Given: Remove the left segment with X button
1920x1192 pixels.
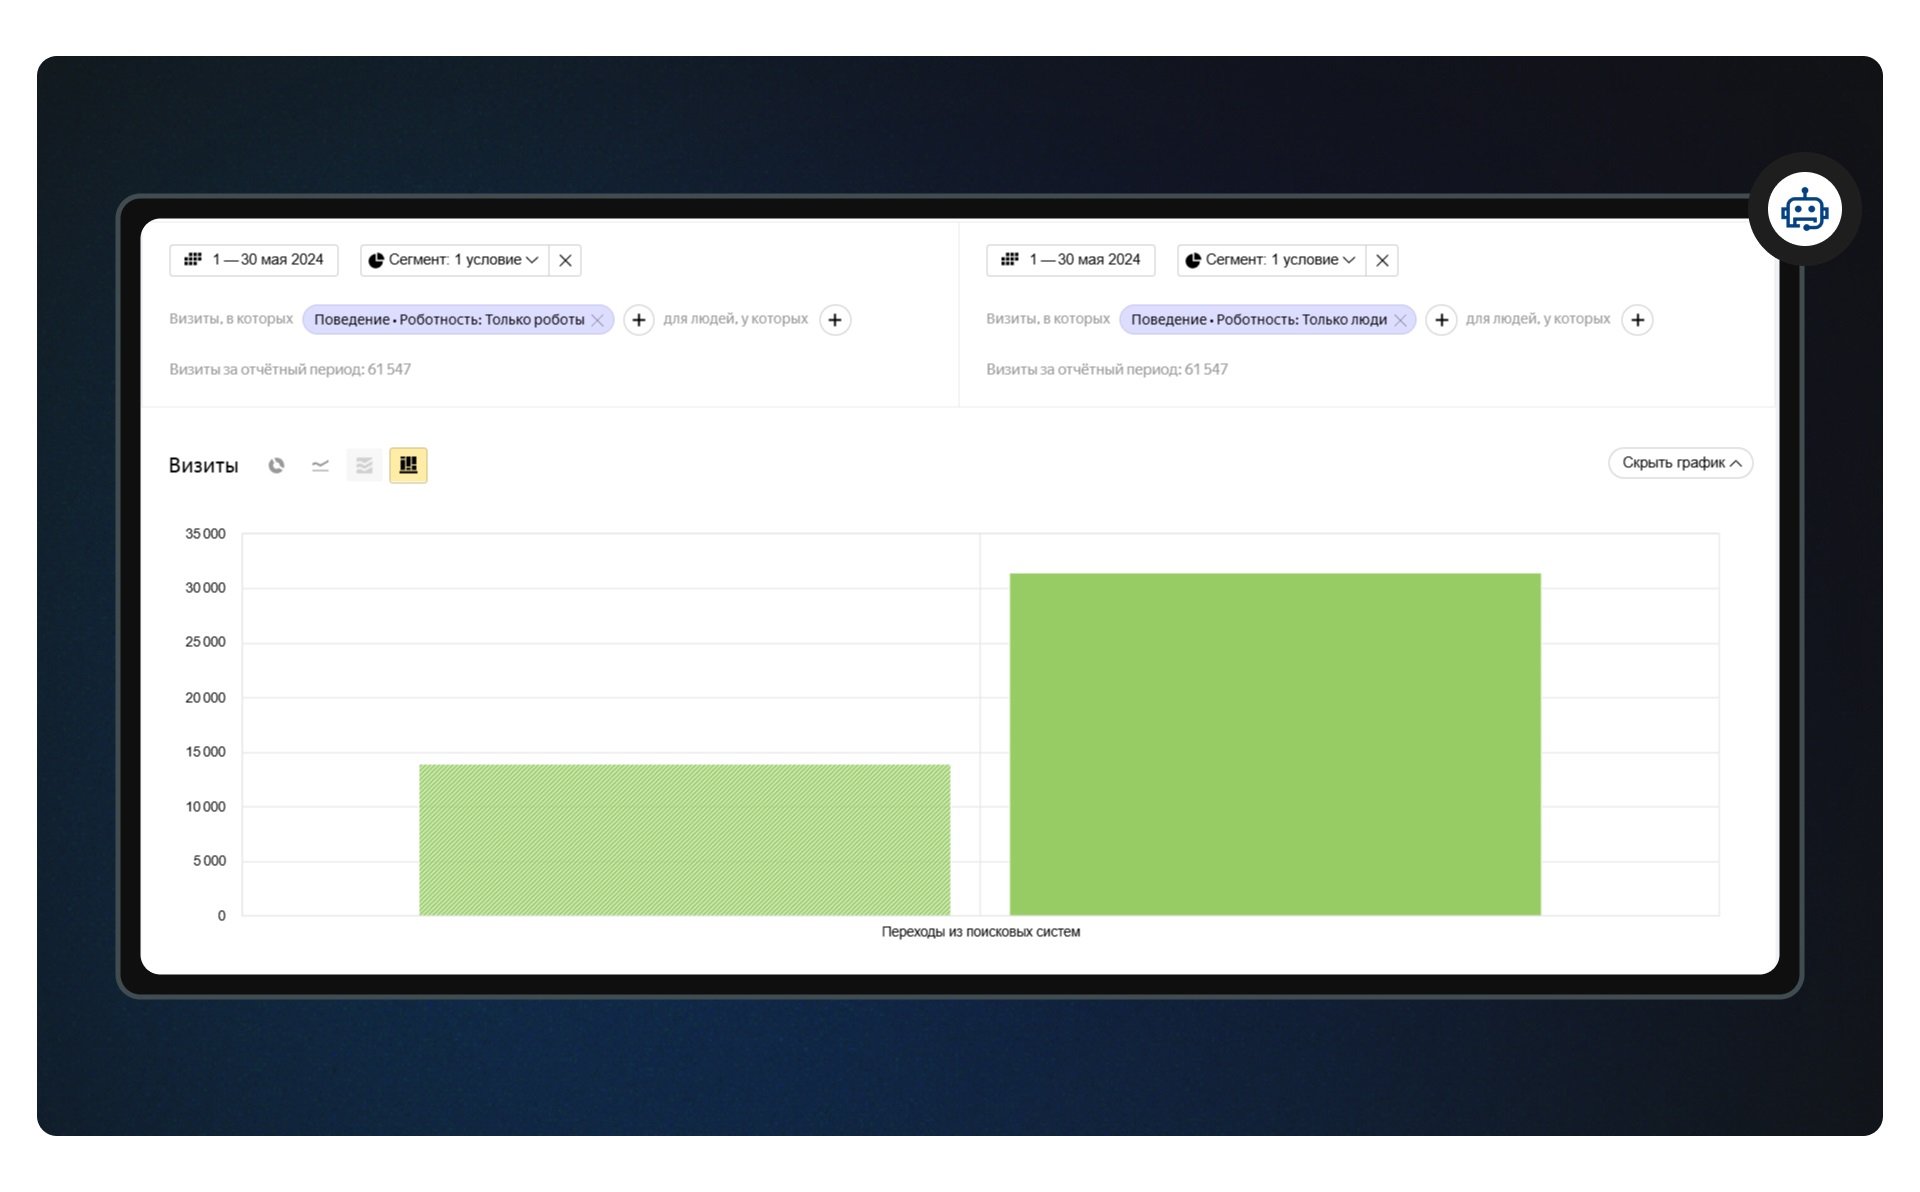Looking at the screenshot, I should tap(565, 260).
